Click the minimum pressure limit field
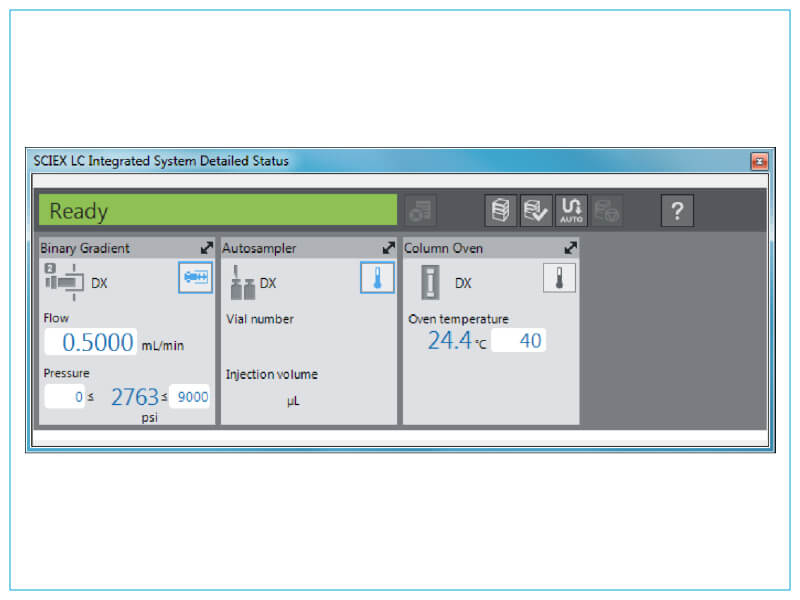This screenshot has width=800, height=600. click(x=64, y=397)
